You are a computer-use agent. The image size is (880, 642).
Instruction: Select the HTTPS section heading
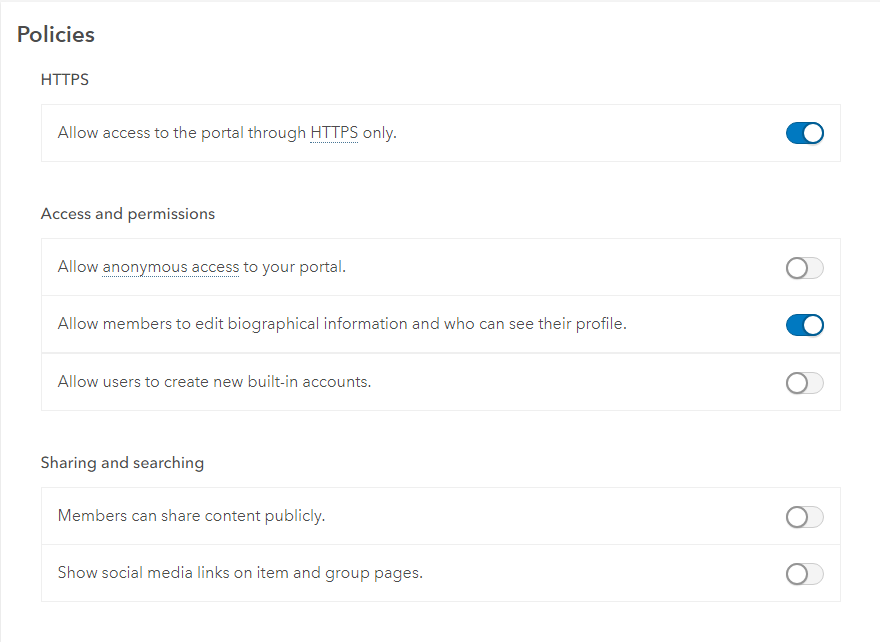click(x=65, y=79)
